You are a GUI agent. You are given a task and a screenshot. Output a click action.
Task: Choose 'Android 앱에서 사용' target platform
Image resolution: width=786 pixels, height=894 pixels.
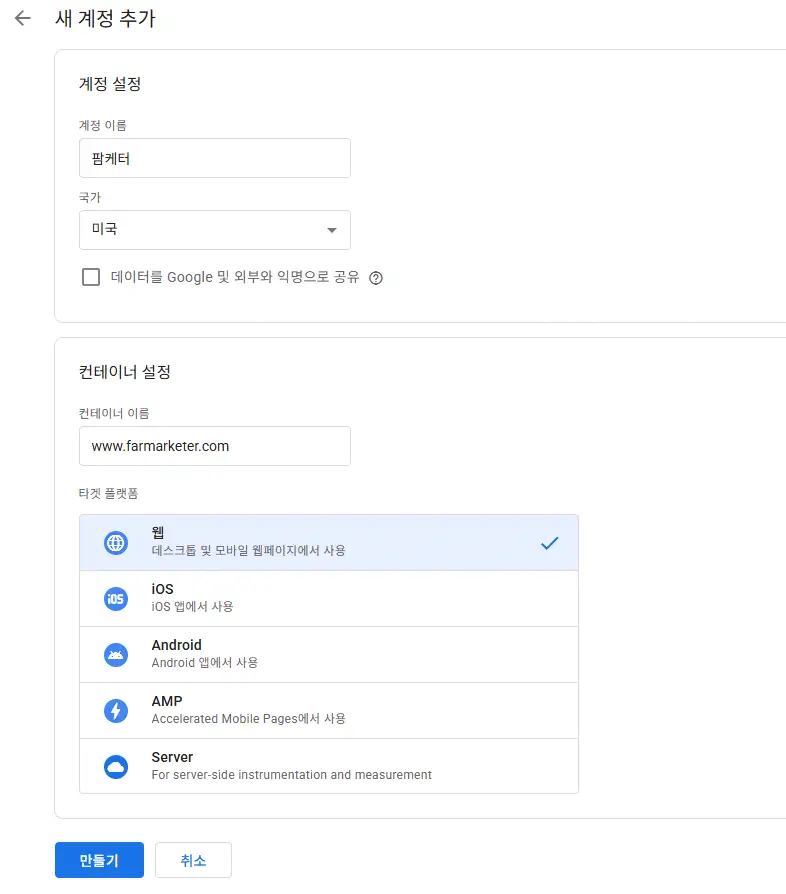pos(328,655)
